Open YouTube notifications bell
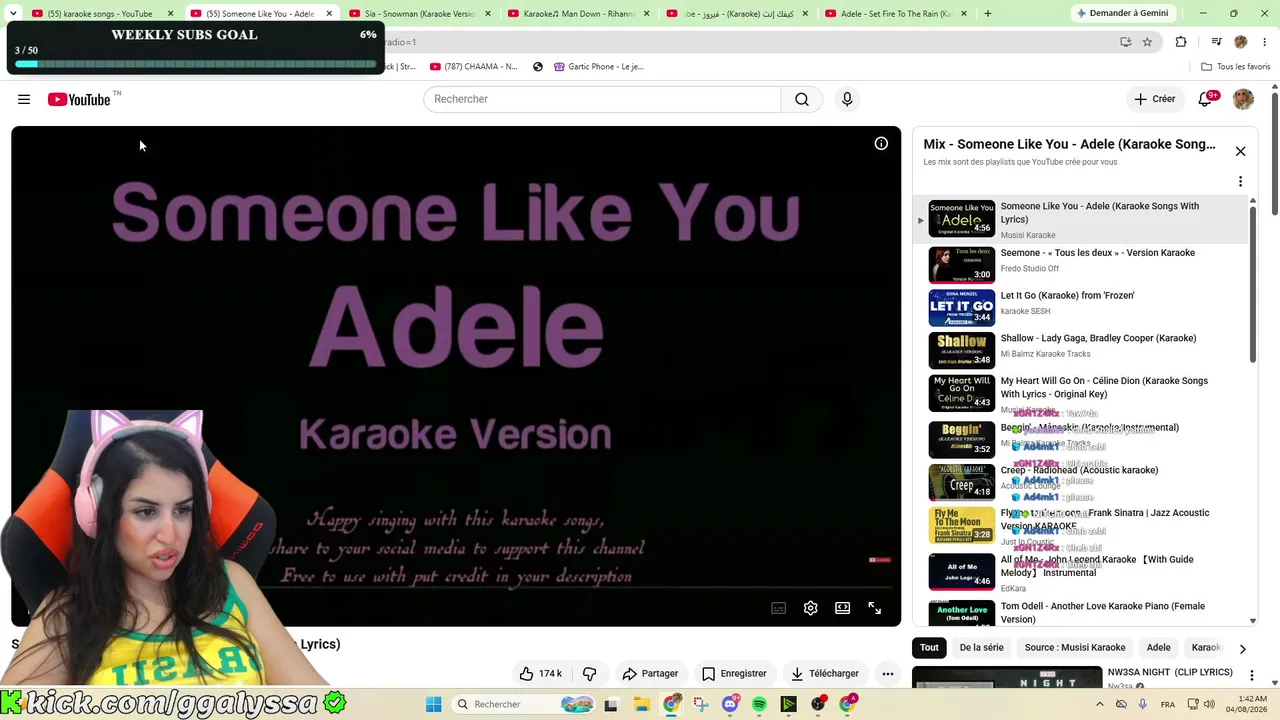The image size is (1280, 720). coord(1205,99)
